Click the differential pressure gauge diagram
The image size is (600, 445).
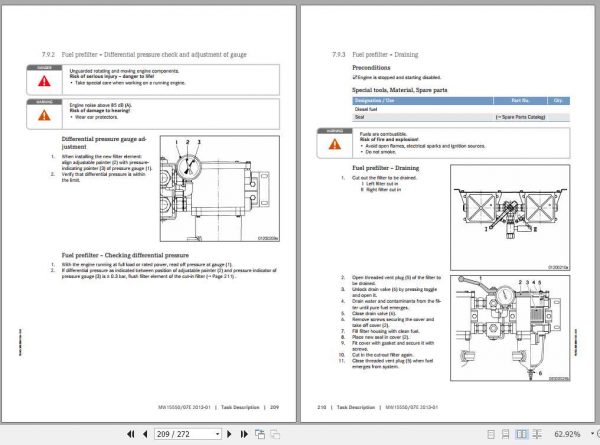pyautogui.click(x=220, y=188)
